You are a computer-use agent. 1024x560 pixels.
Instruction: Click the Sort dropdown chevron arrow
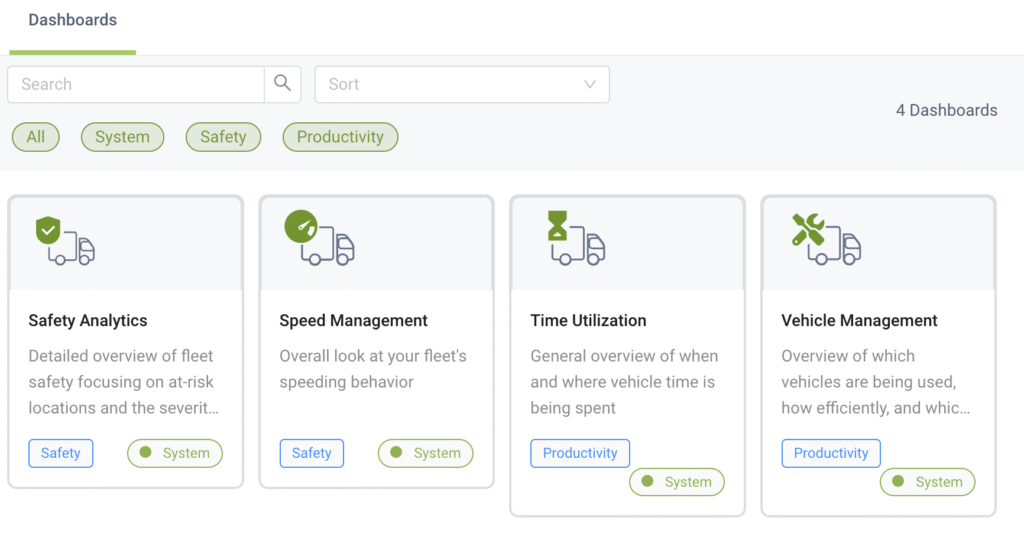coord(590,84)
